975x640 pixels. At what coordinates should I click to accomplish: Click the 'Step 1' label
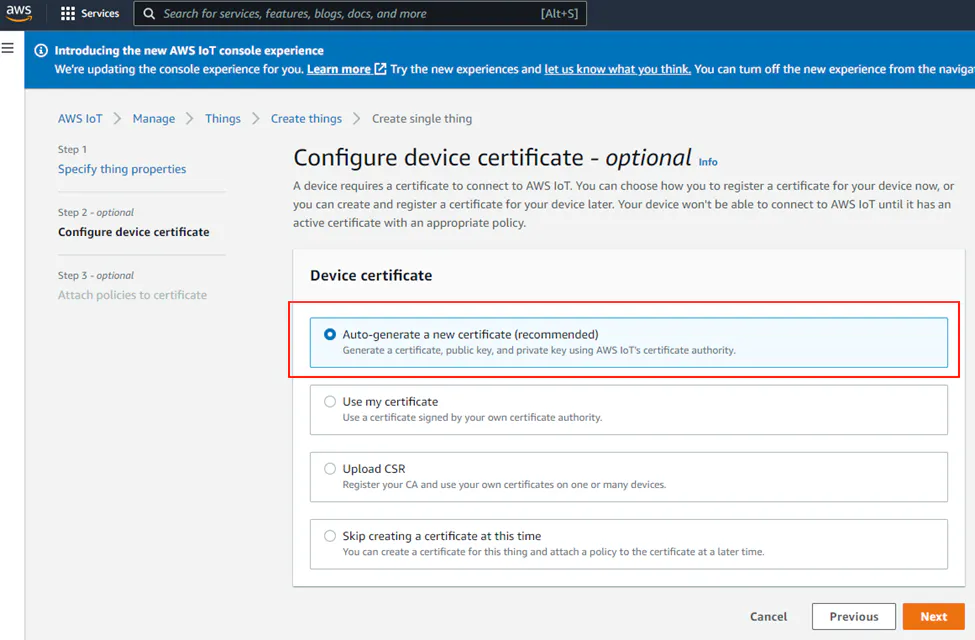click(x=72, y=149)
